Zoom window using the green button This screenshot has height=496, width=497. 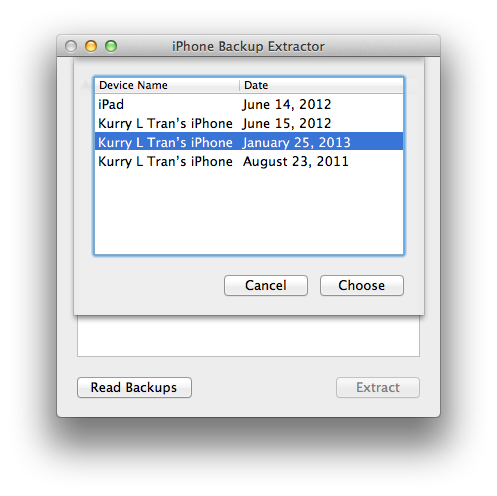click(111, 46)
